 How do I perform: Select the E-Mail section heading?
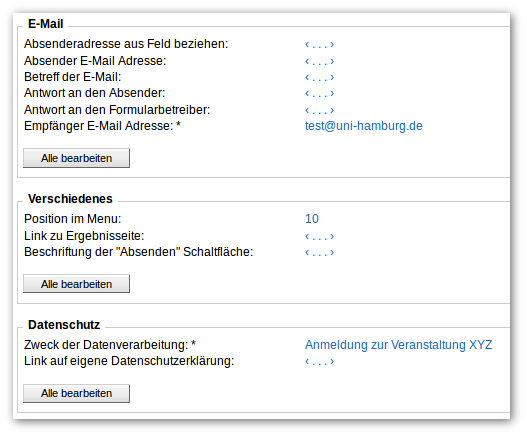tap(46, 24)
